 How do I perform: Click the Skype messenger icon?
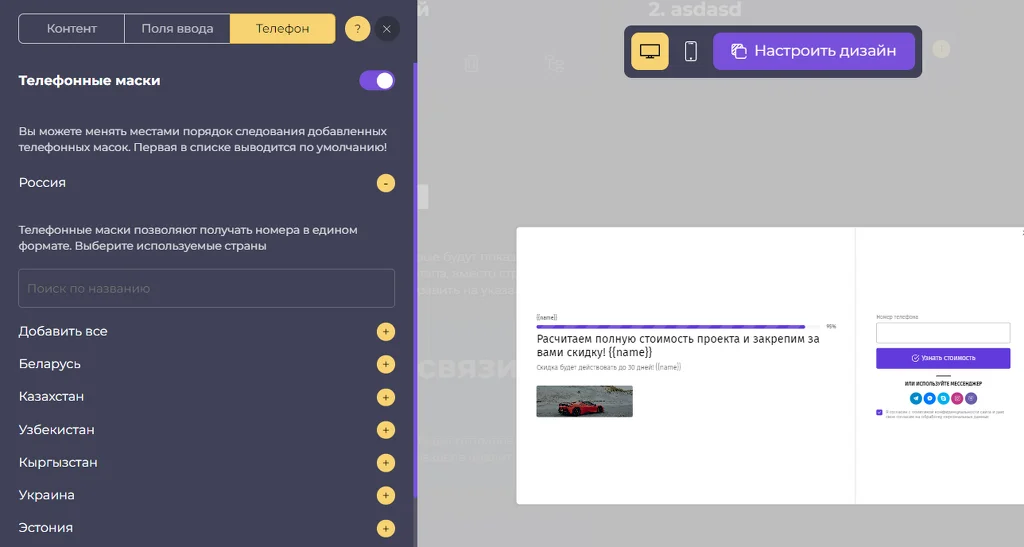point(943,398)
